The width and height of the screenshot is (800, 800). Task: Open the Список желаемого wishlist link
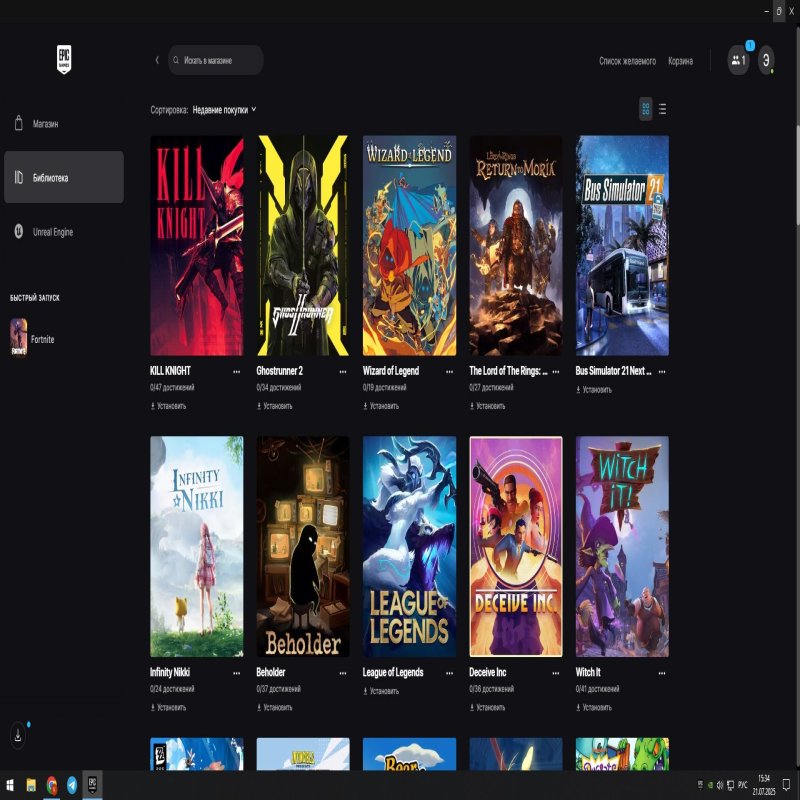click(x=627, y=61)
